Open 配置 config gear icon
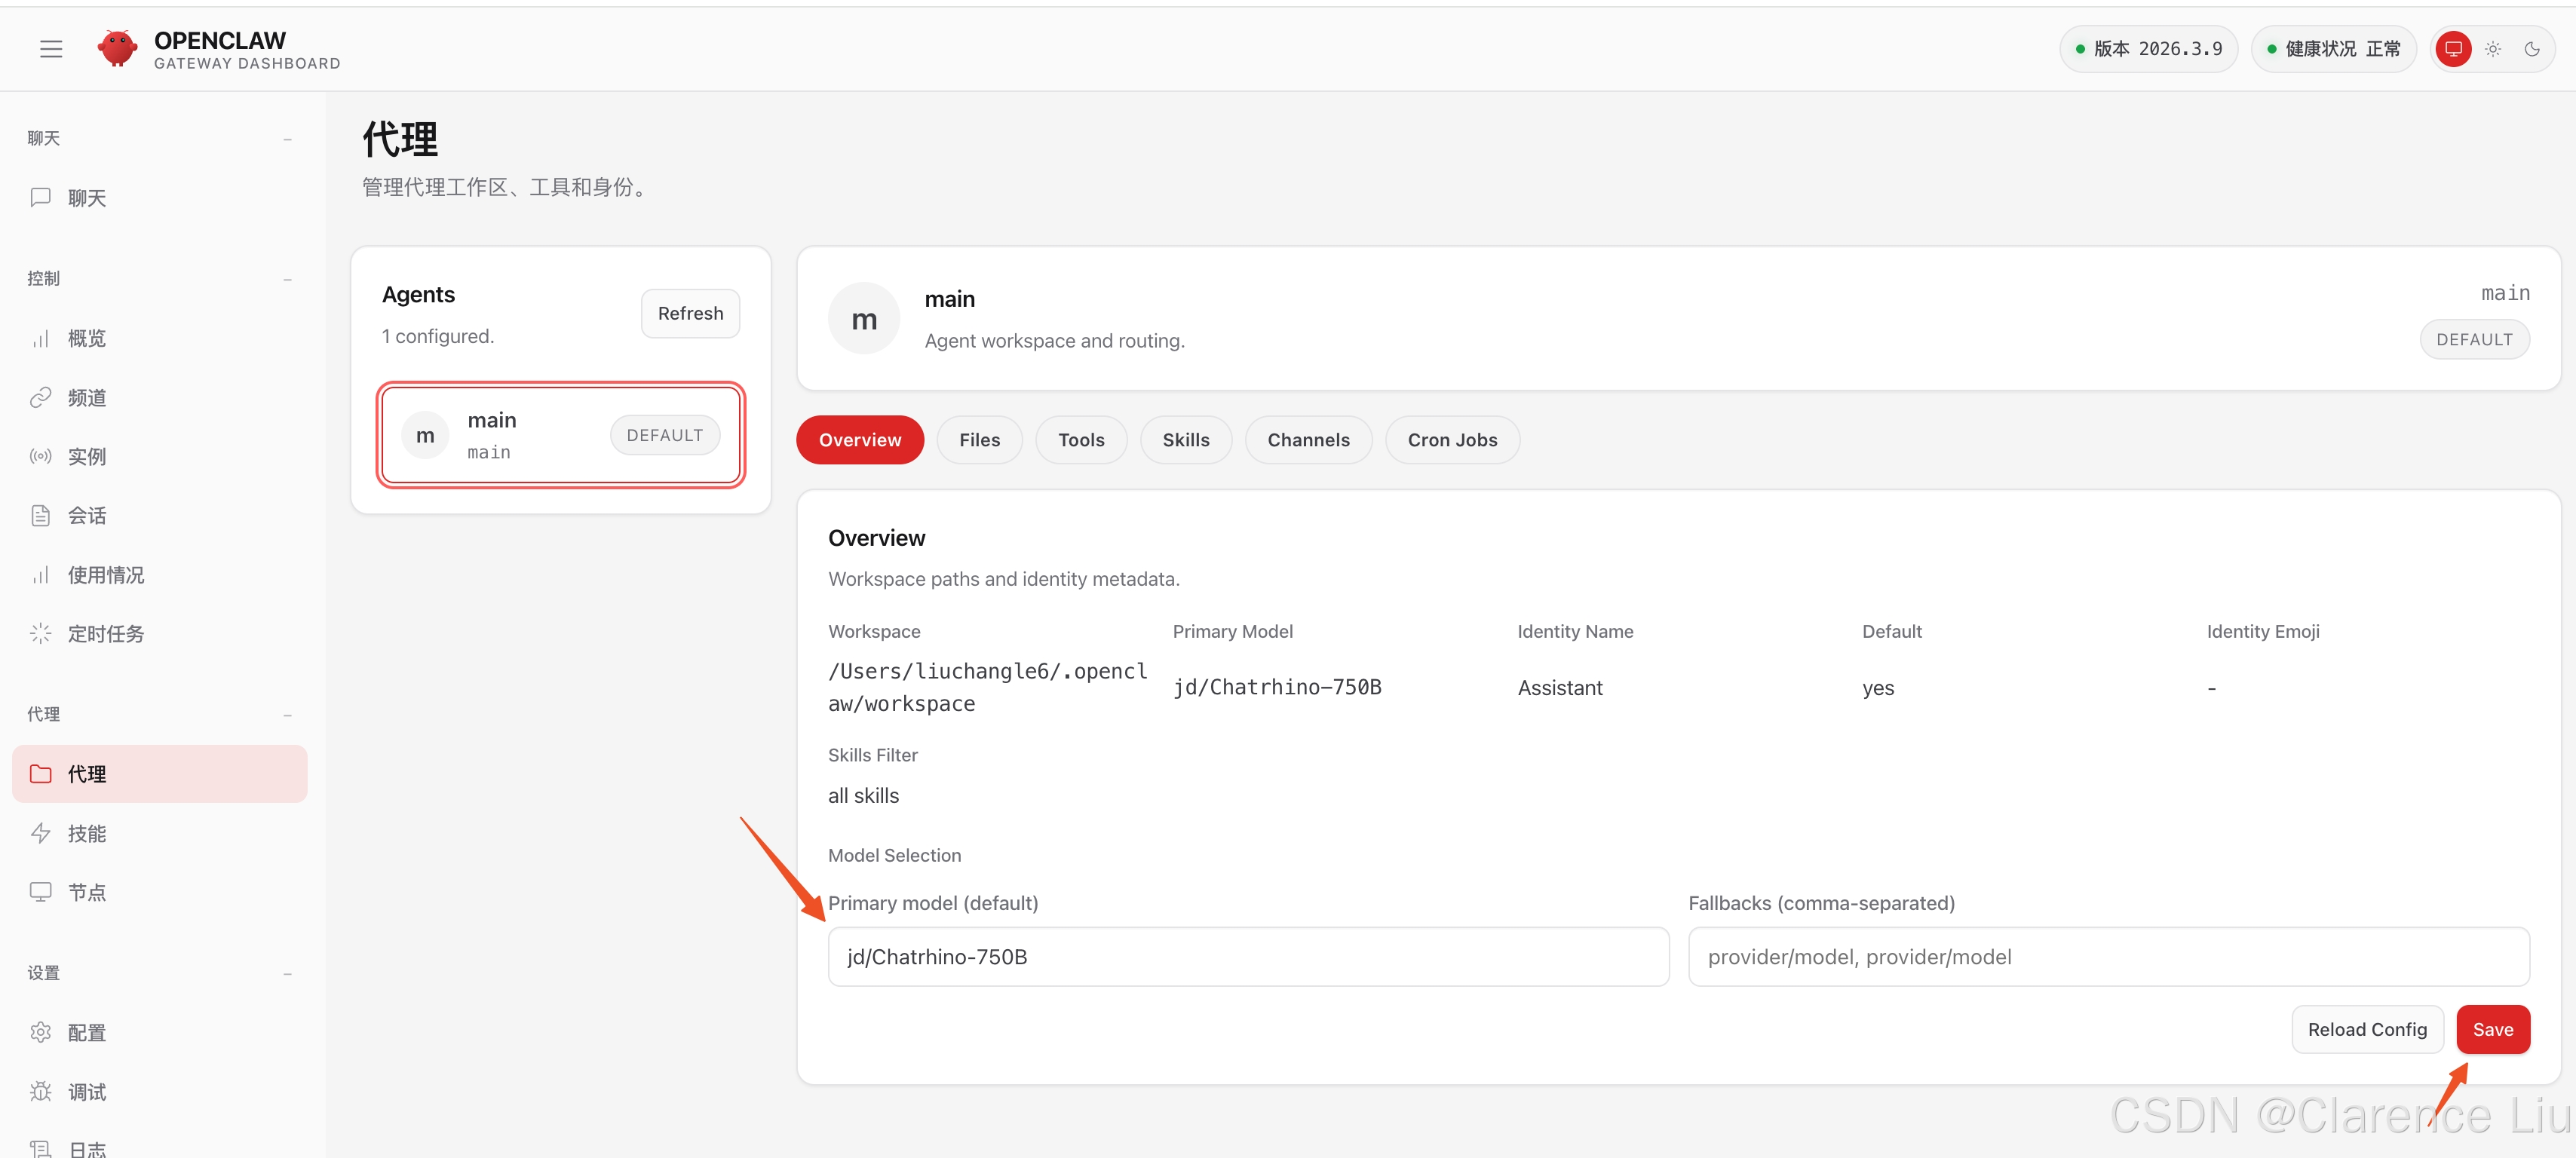The height and width of the screenshot is (1158, 2576). (40, 1032)
